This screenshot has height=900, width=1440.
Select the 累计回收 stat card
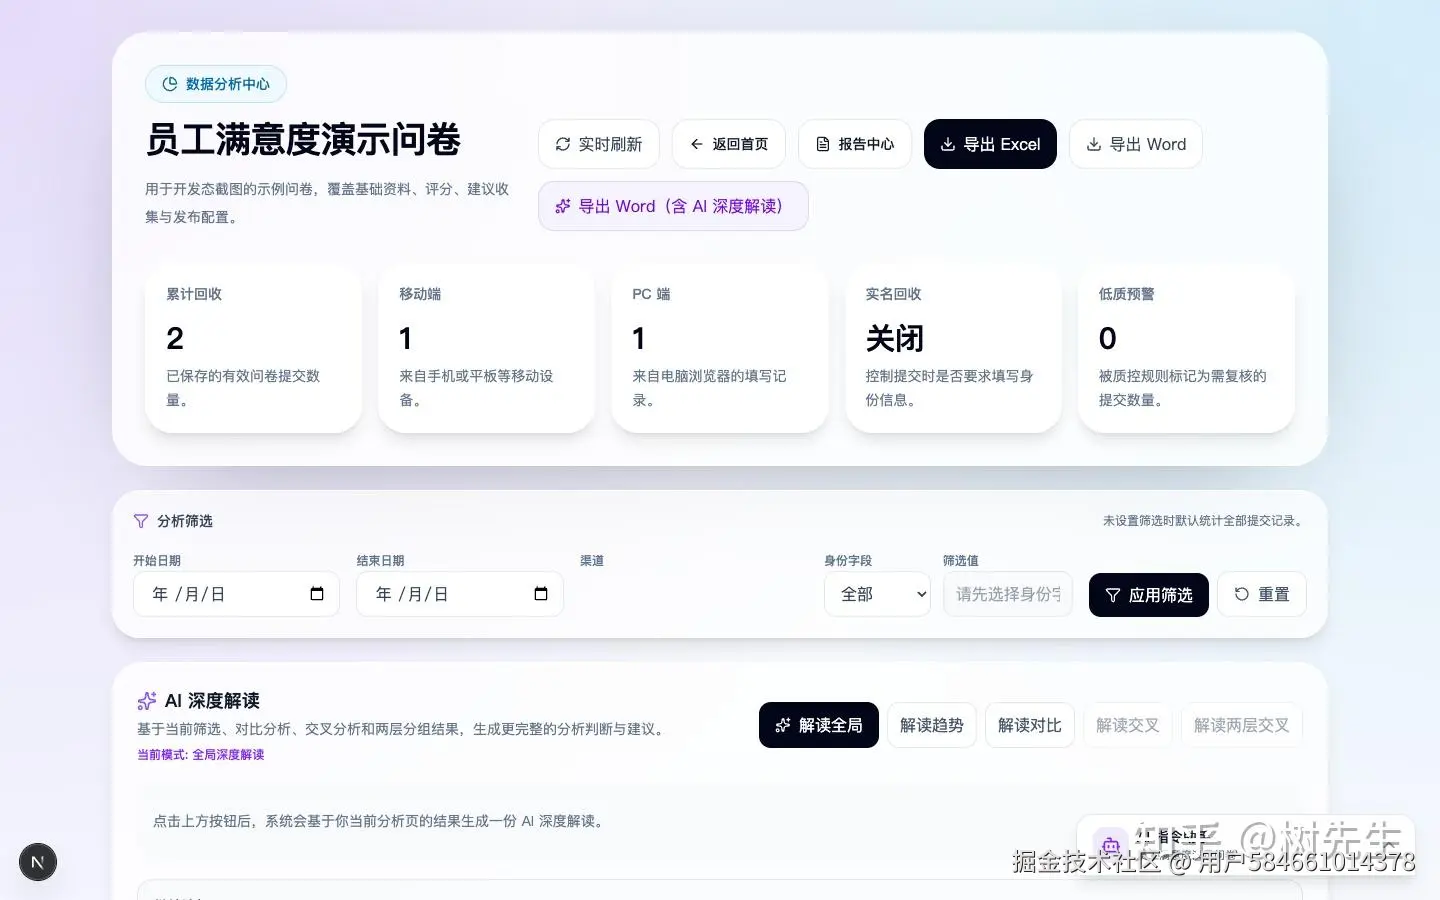click(x=253, y=348)
